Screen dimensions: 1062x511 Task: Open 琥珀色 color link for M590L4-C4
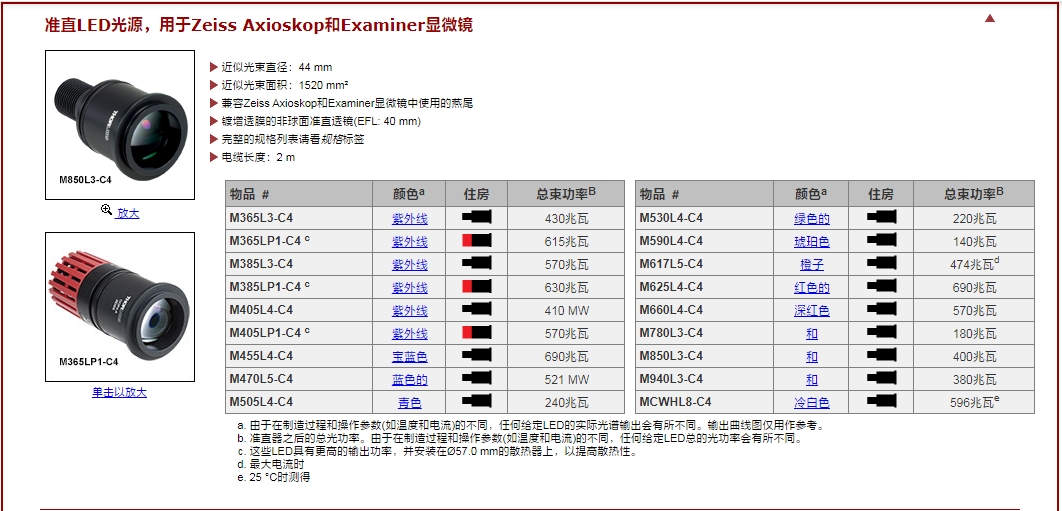click(x=812, y=242)
